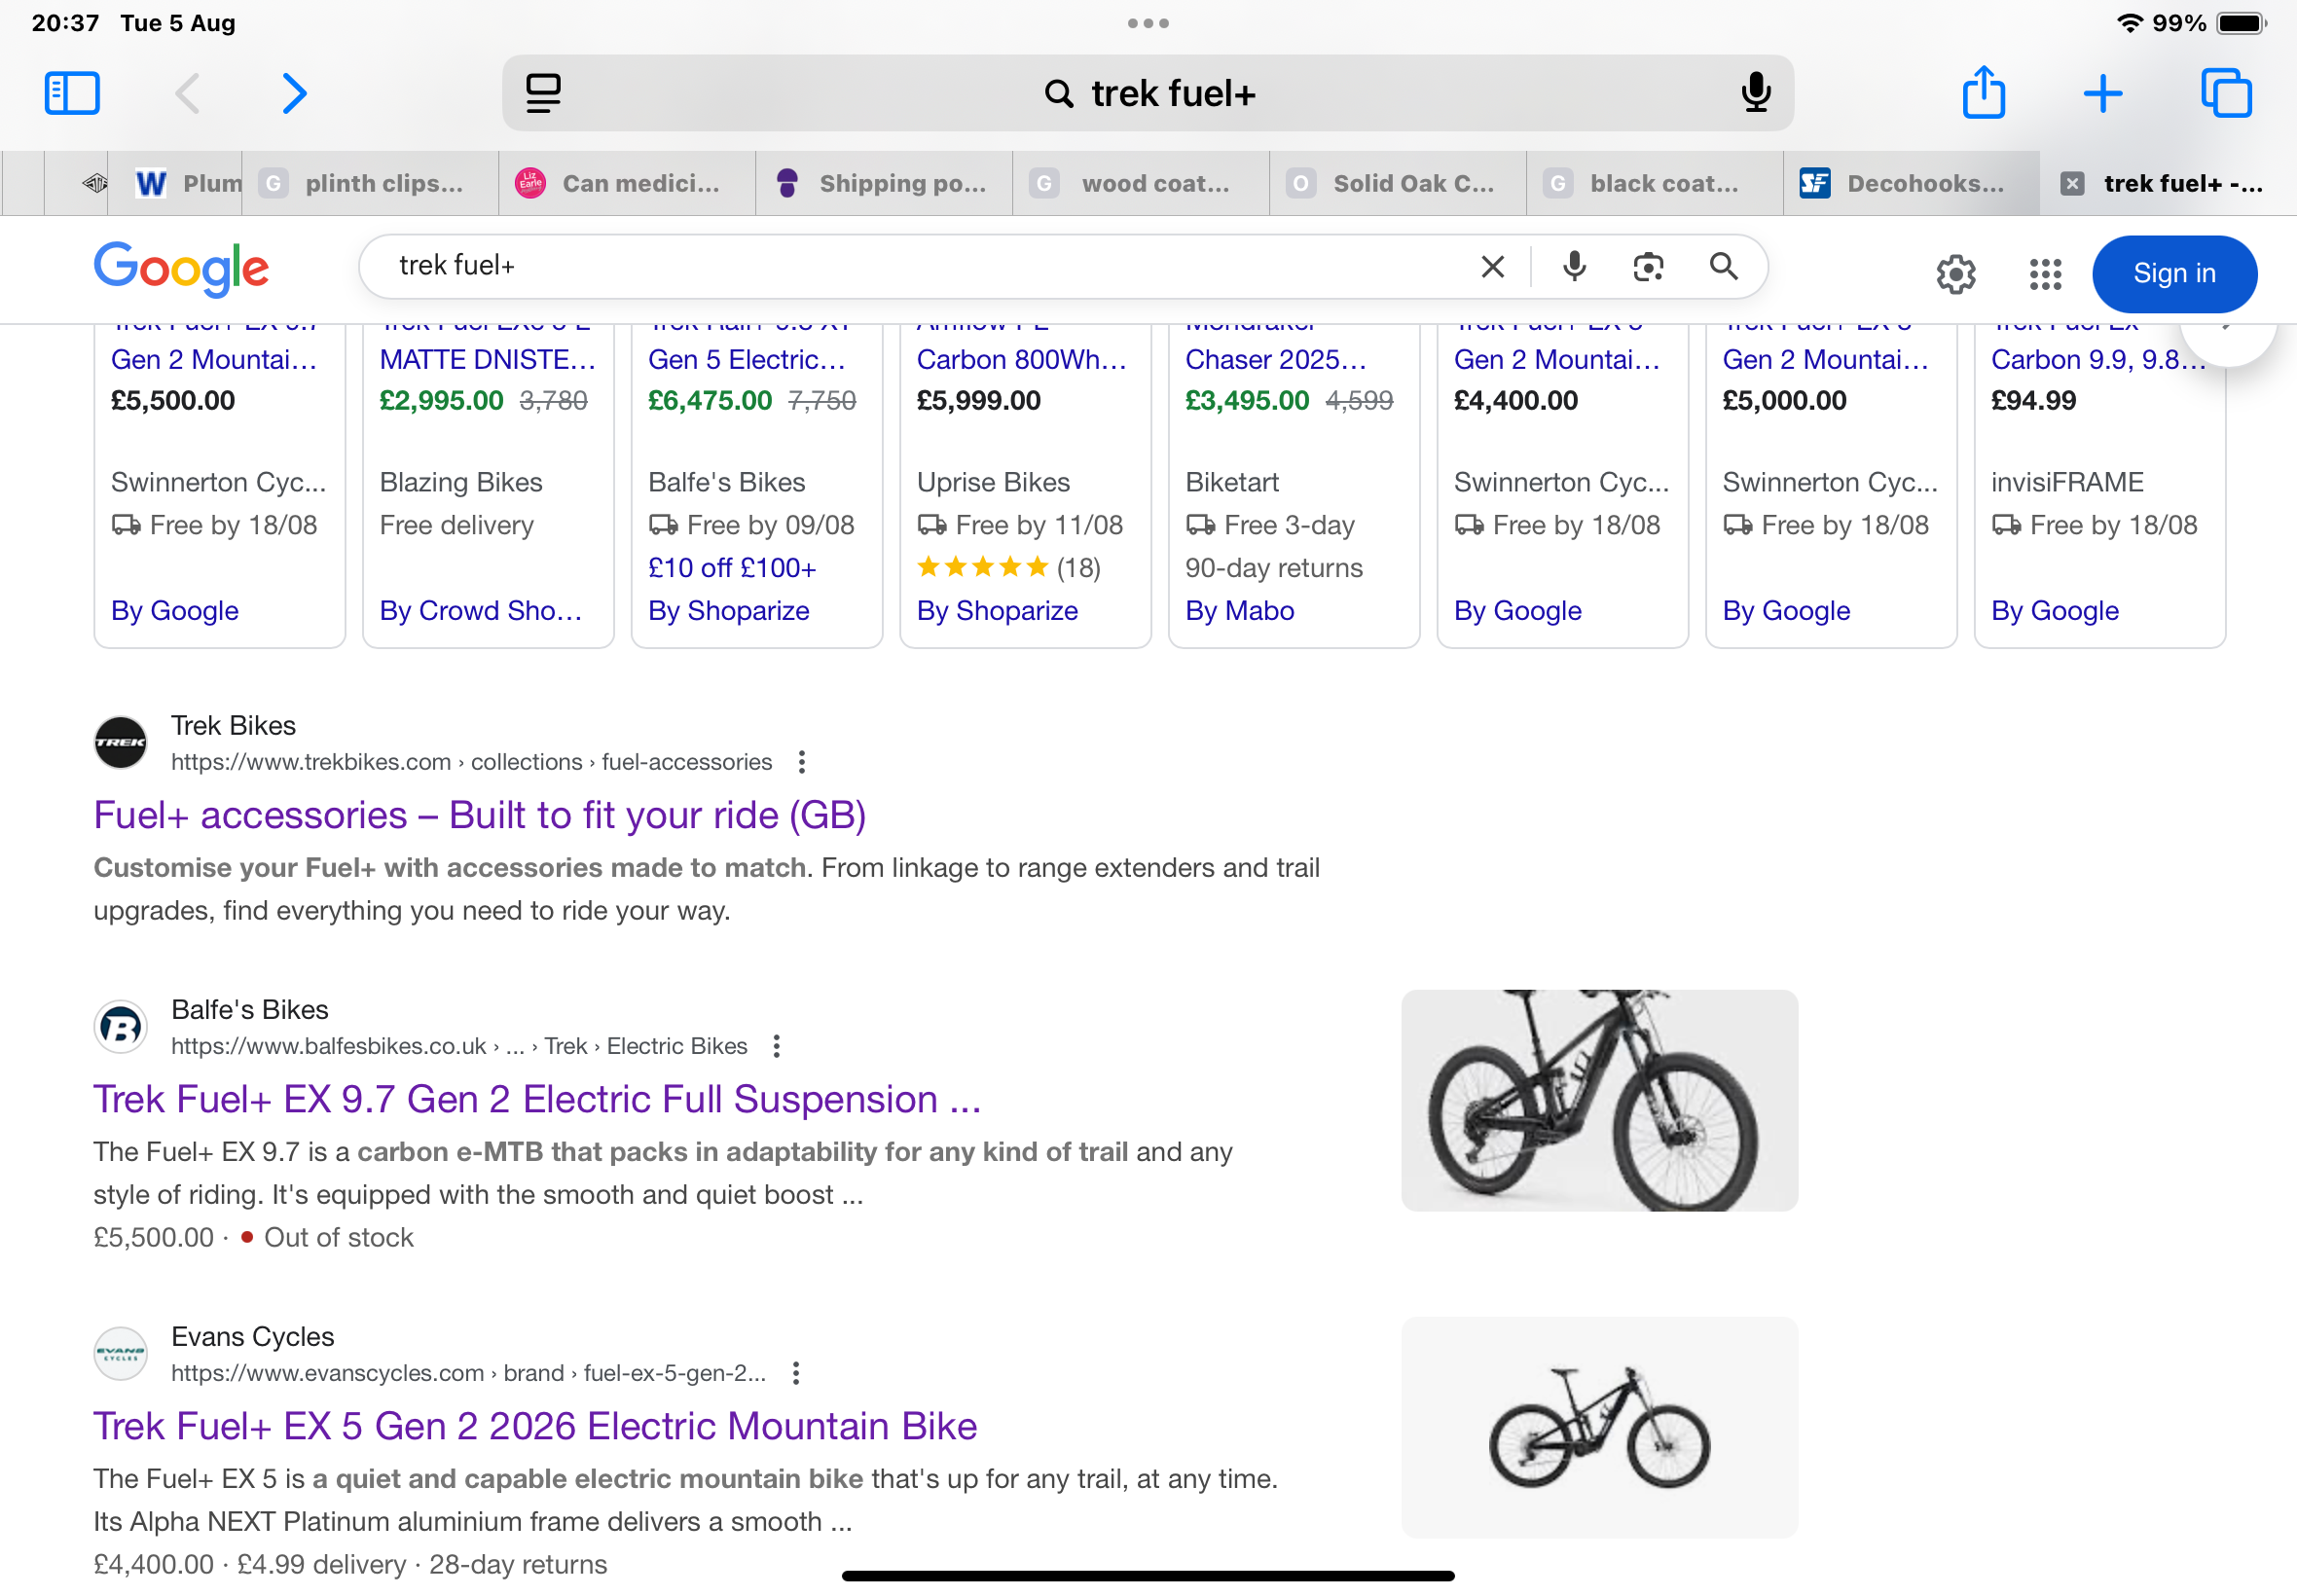Select the Out of stock status text
This screenshot has width=2297, height=1596.
[338, 1238]
